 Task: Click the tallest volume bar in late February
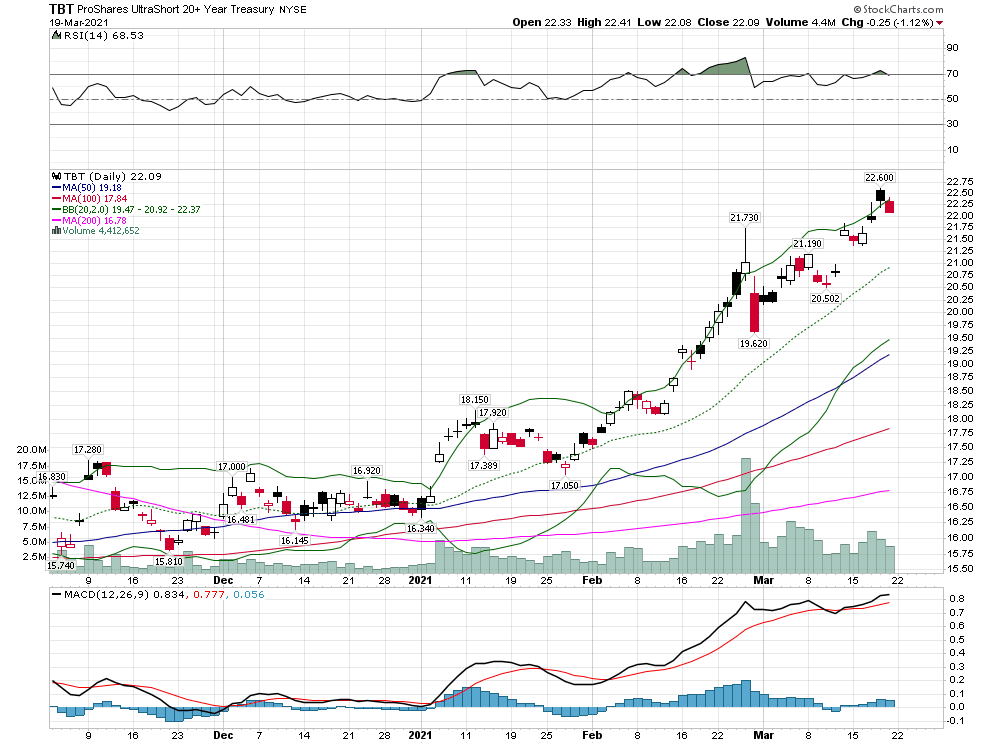[745, 515]
